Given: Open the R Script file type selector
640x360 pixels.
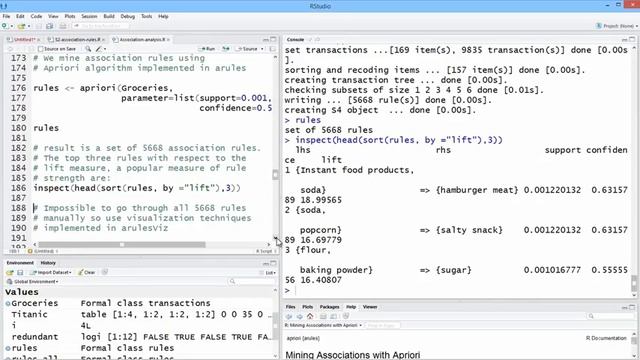Looking at the screenshot, I should click(266, 251).
